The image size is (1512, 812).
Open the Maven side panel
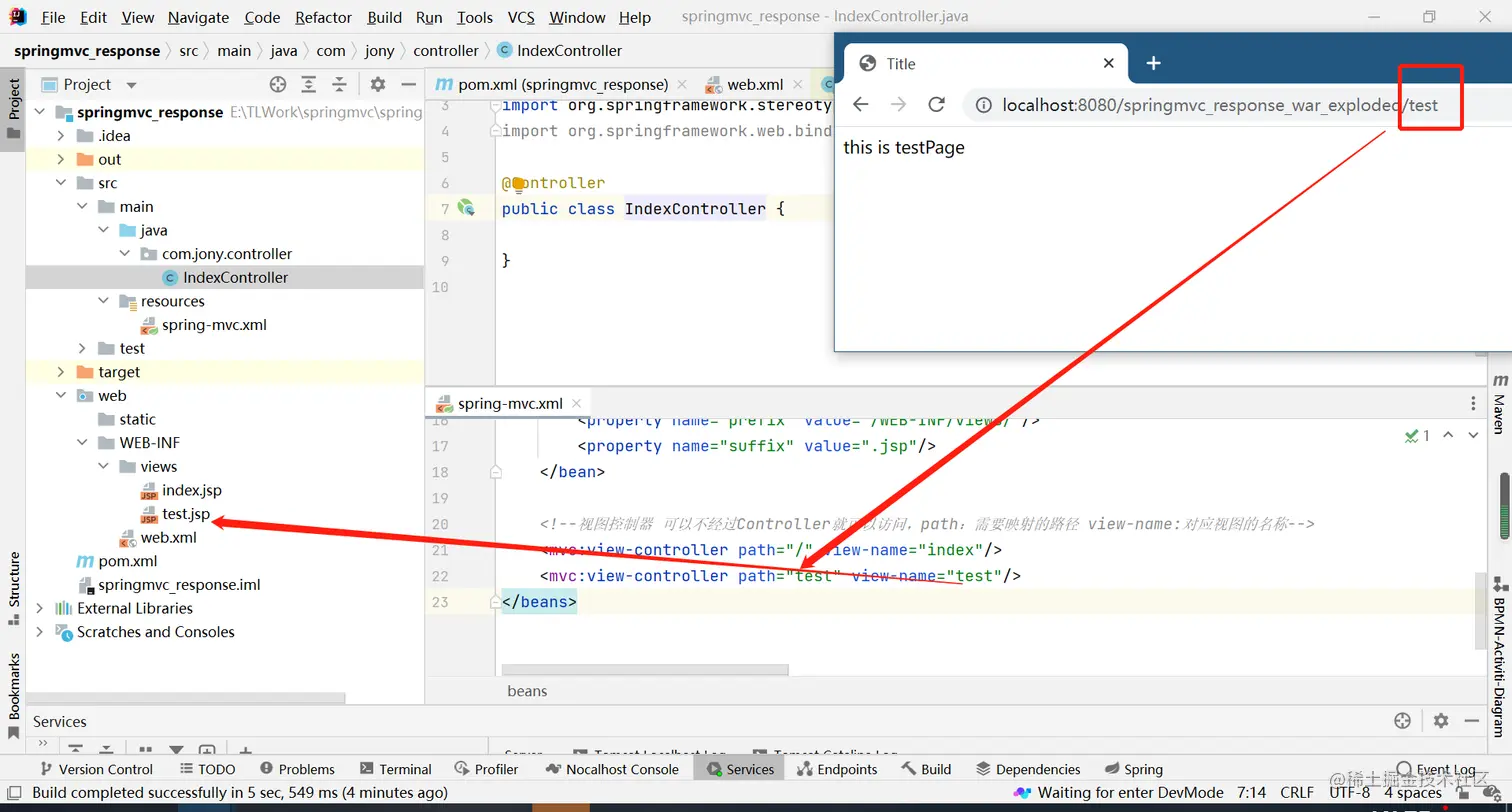point(1500,404)
